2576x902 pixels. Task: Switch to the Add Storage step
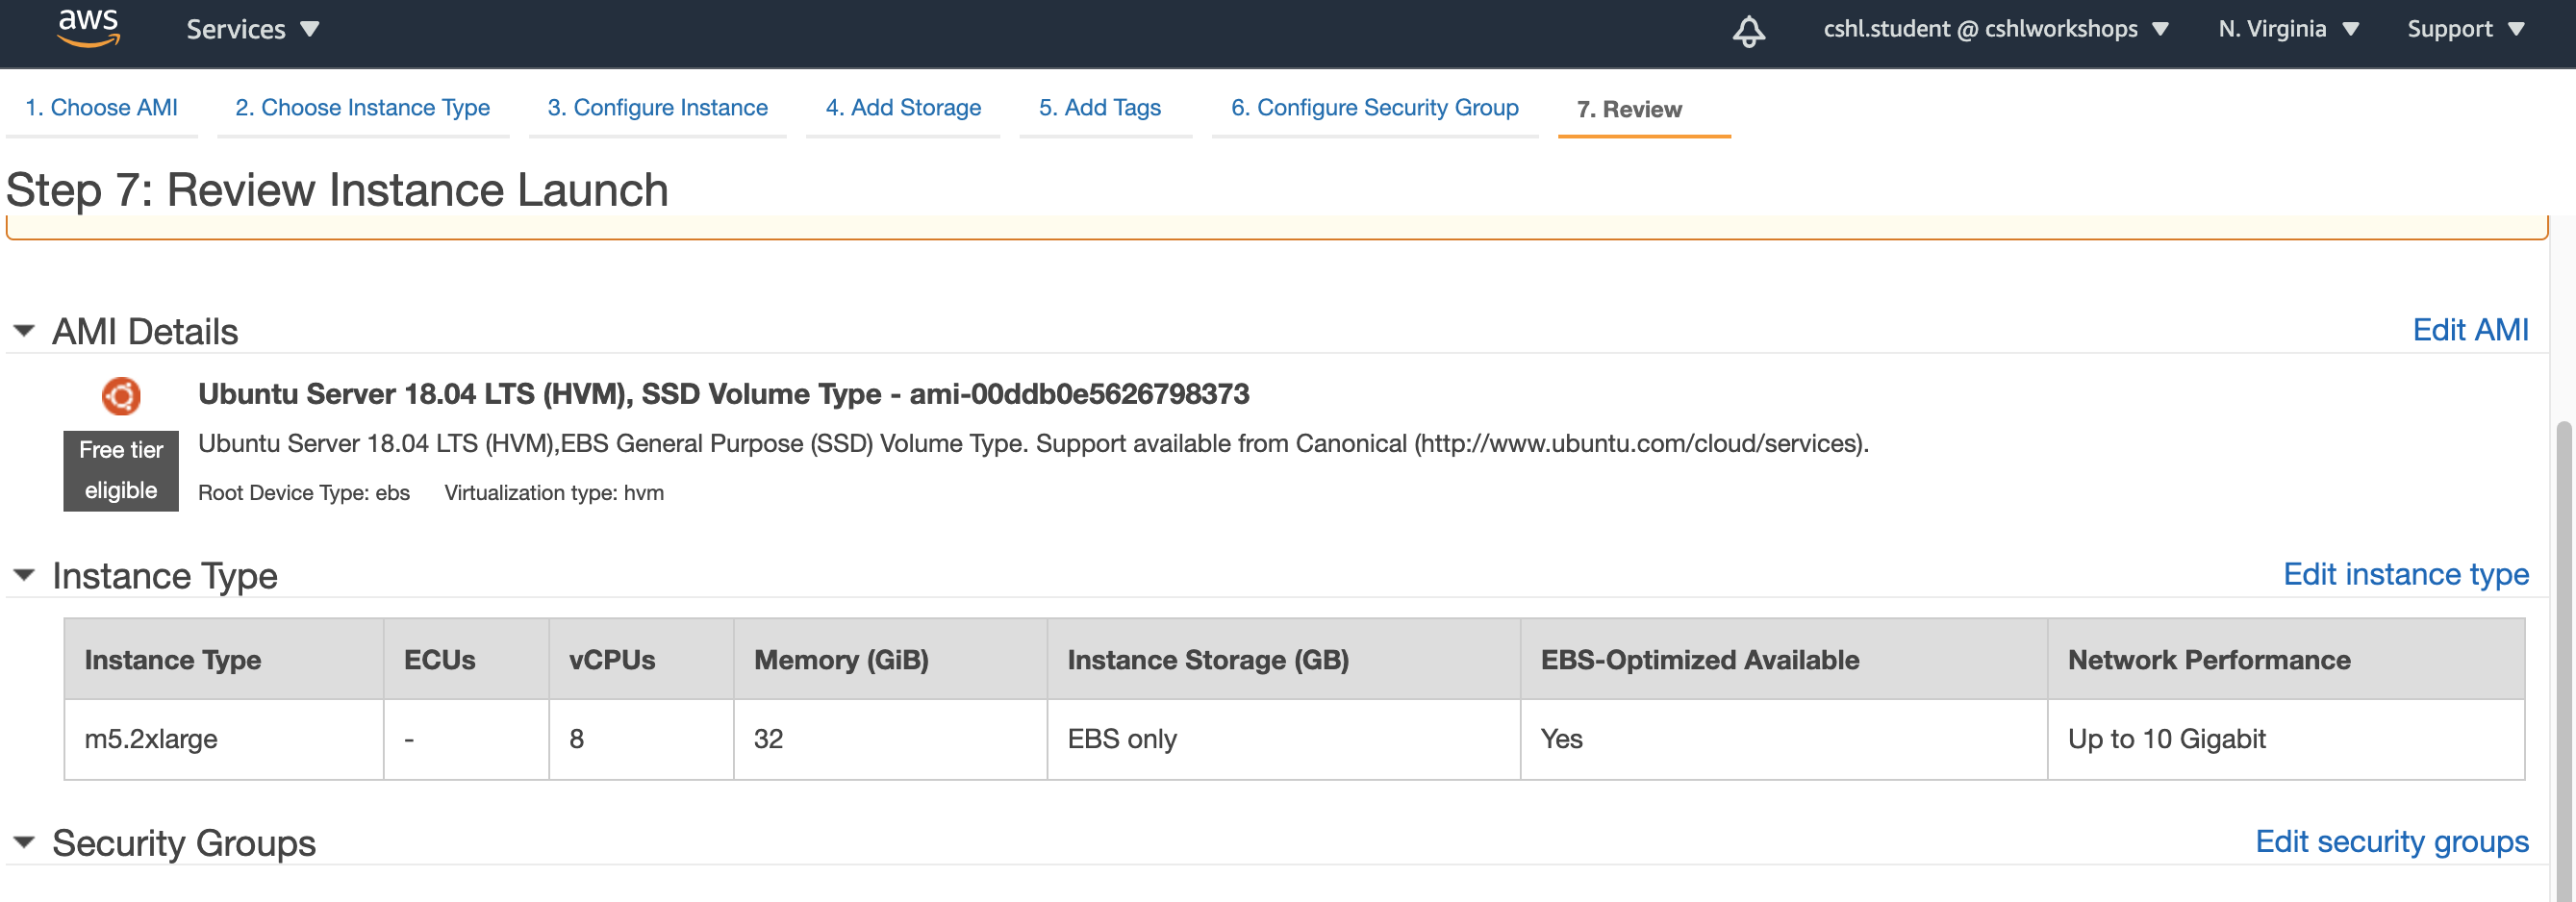902,107
